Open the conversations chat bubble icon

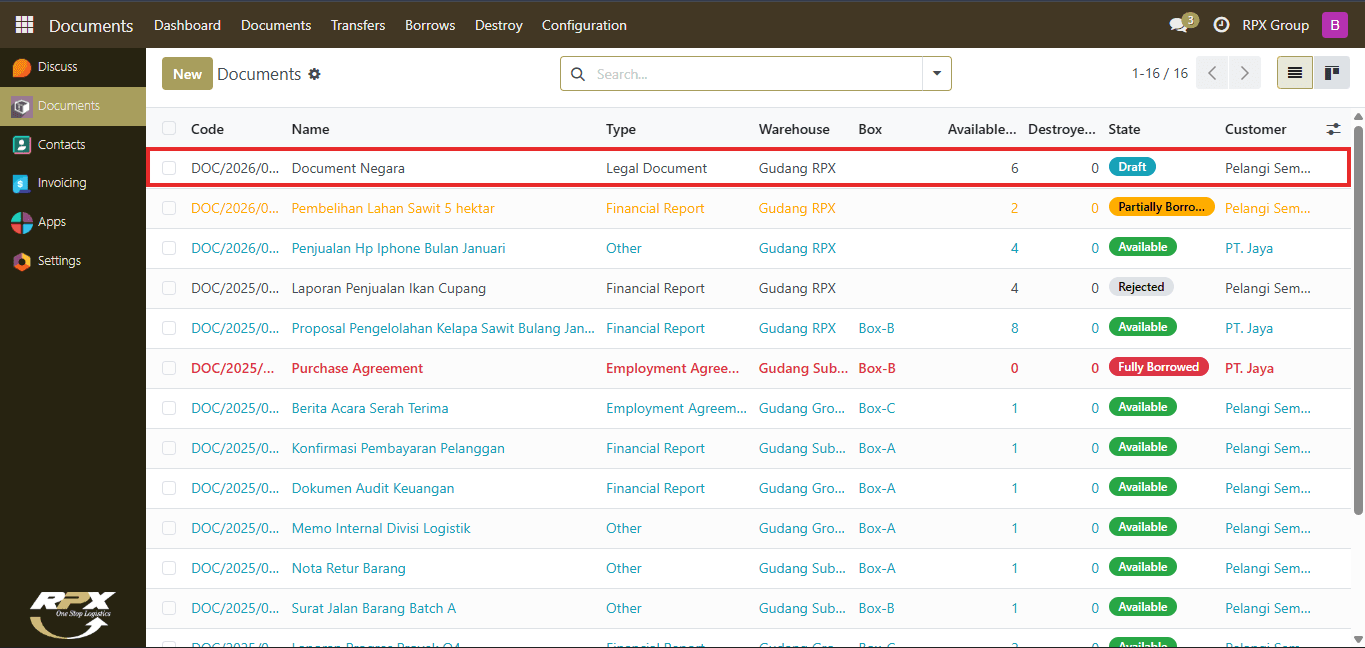tap(1179, 25)
